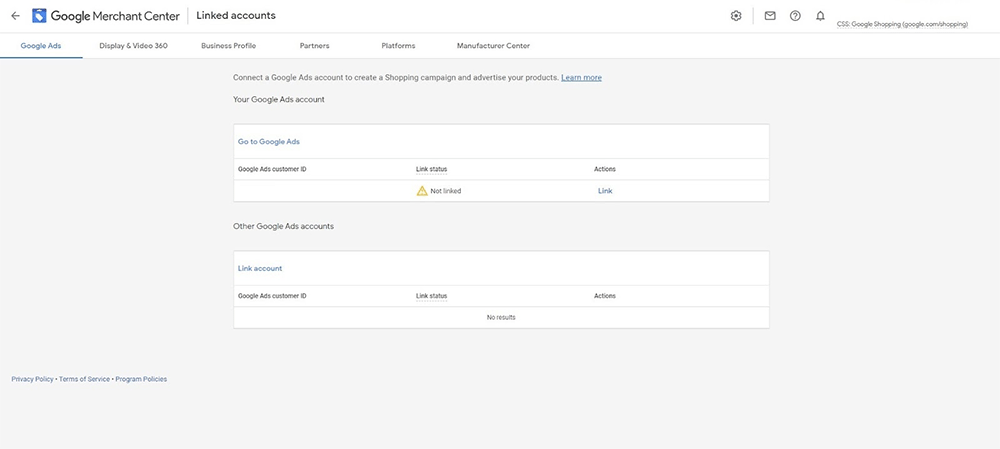Select the Partners tab

click(x=314, y=46)
